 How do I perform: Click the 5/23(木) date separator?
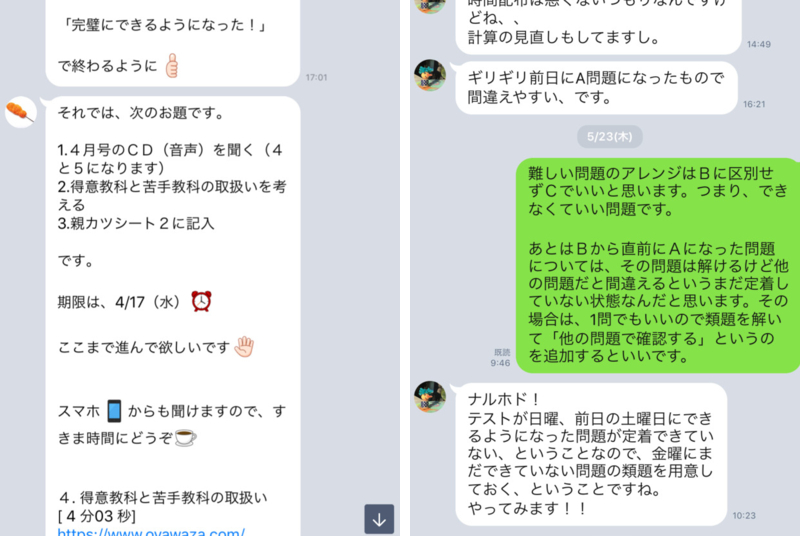[610, 137]
